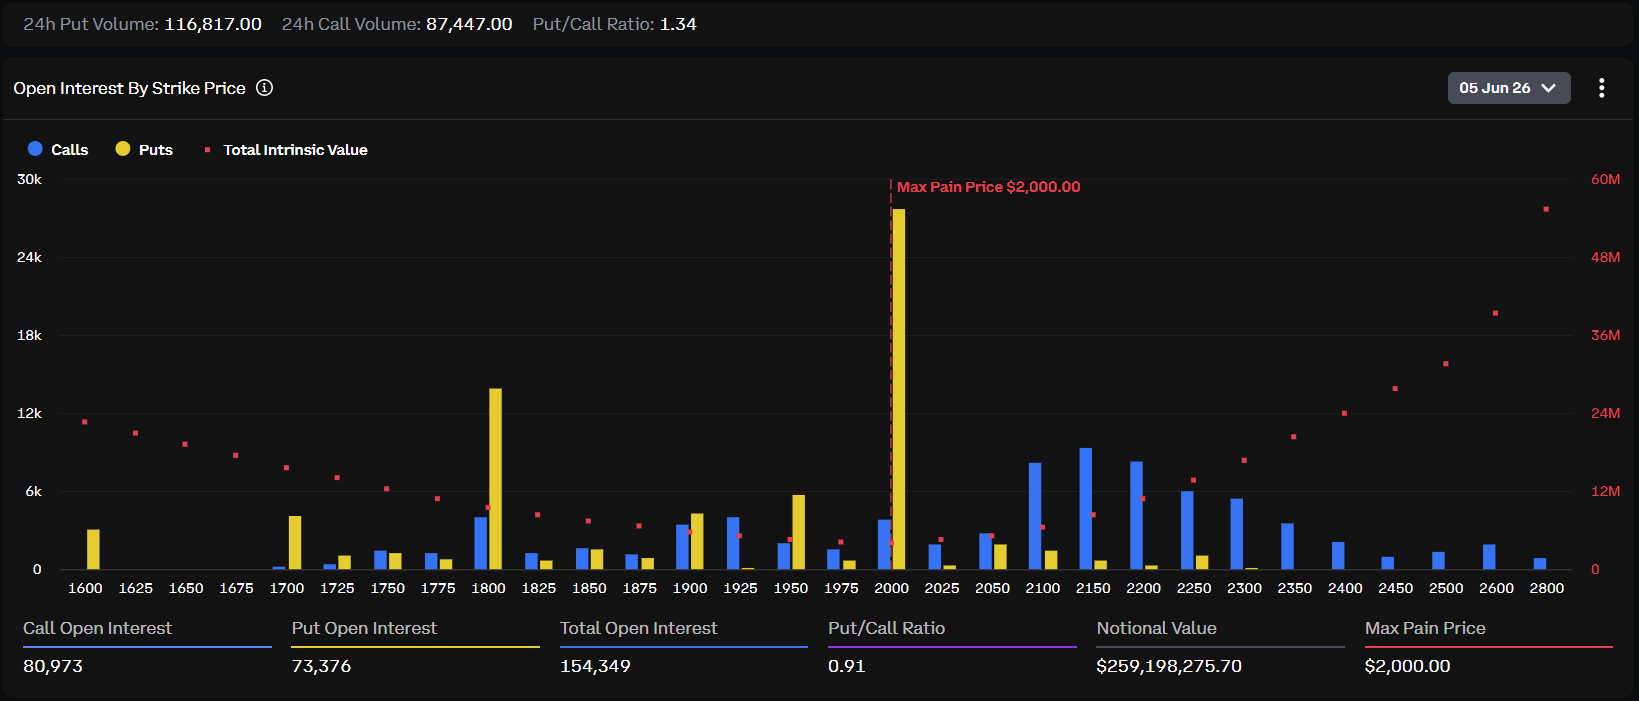
Task: Click the red intrinsic value dot above strike 2800
Action: tap(1546, 209)
